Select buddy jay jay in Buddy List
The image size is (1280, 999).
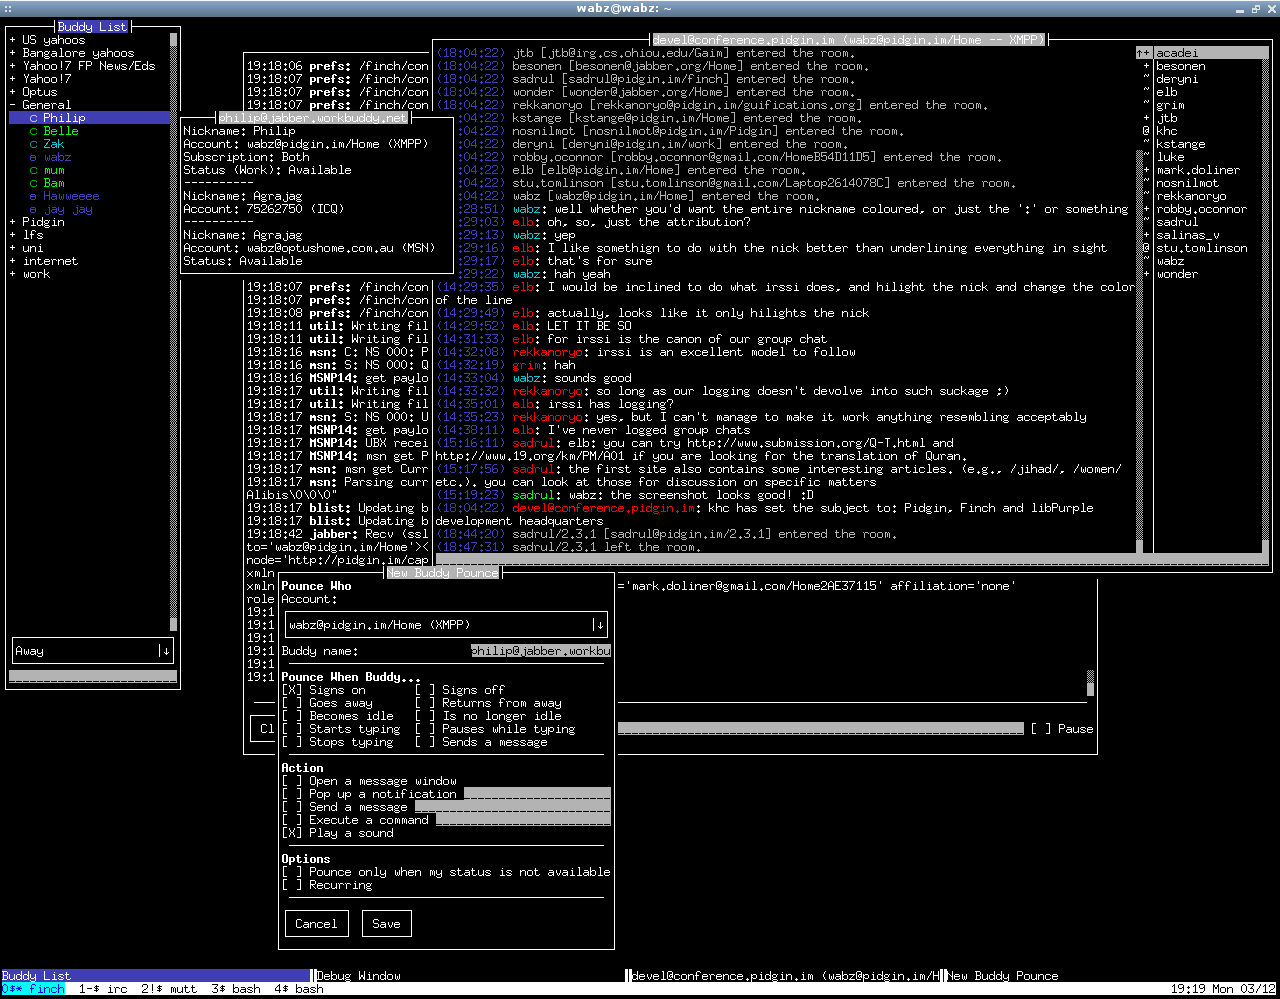[67, 209]
